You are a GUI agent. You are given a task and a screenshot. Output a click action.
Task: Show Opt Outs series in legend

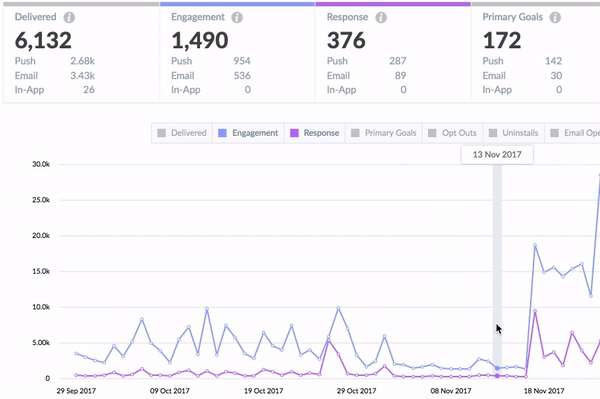(452, 133)
